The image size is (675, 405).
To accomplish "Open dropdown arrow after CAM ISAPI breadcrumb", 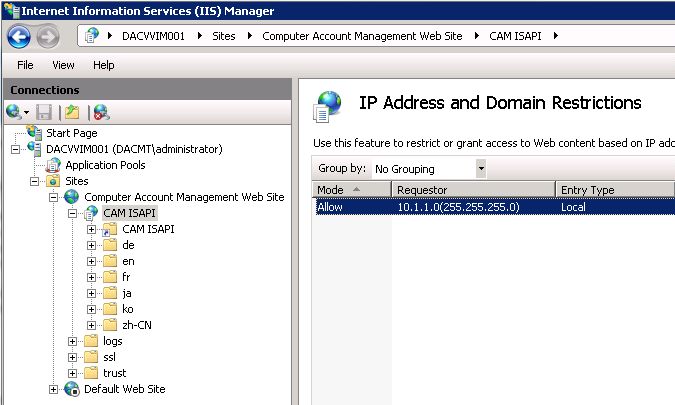I will [x=555, y=36].
